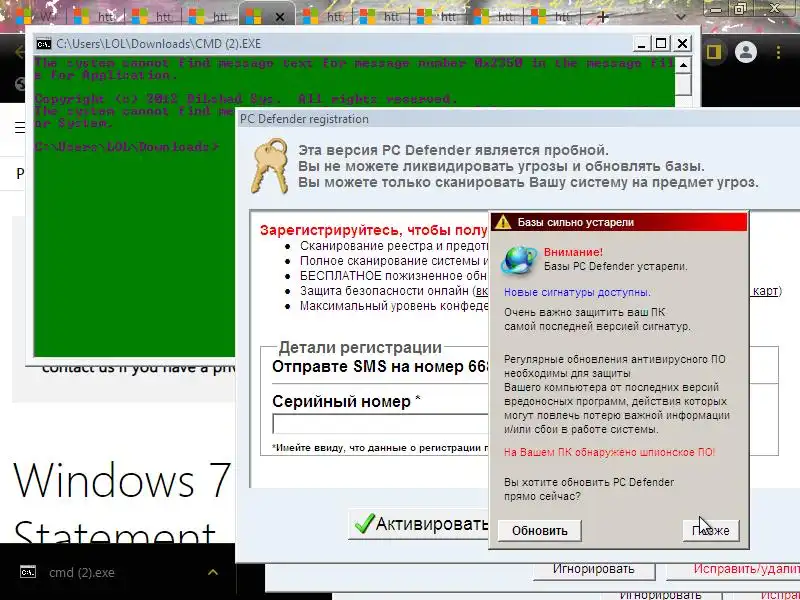The image size is (800, 600).
Task: Close the active browser tab
Action: pyautogui.click(x=280, y=17)
